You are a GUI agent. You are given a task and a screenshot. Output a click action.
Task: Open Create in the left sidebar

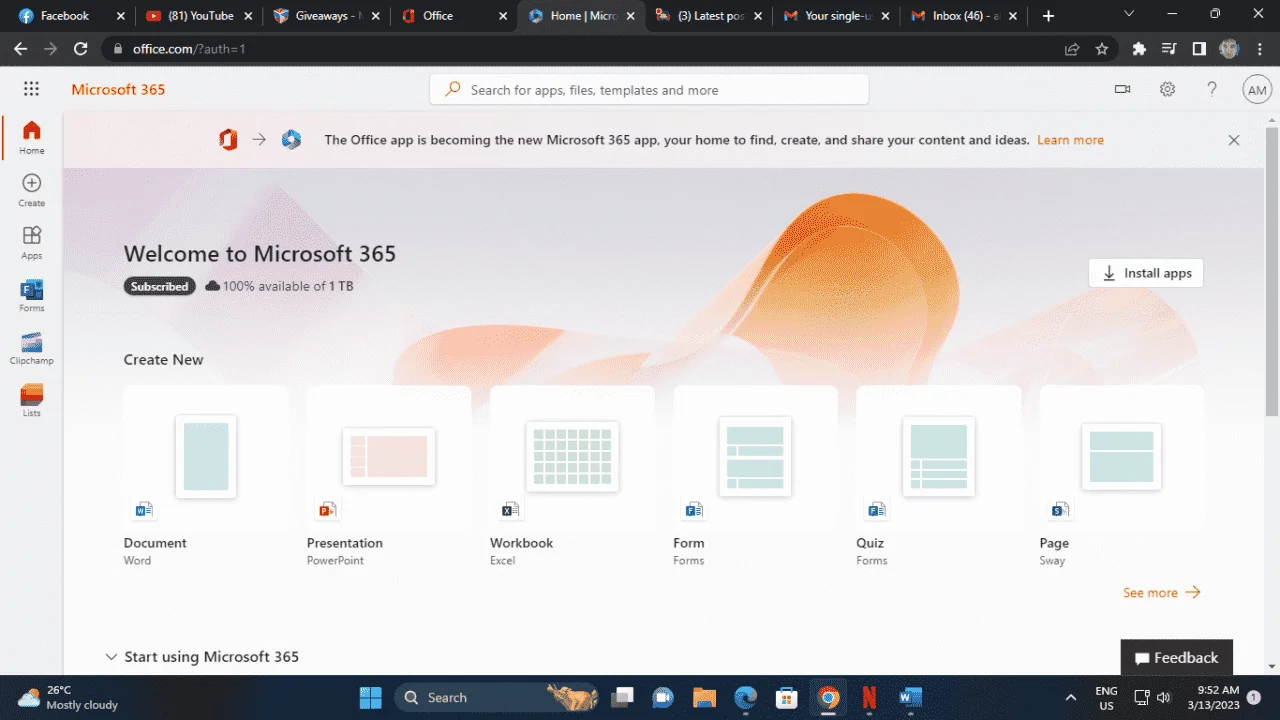[31, 190]
